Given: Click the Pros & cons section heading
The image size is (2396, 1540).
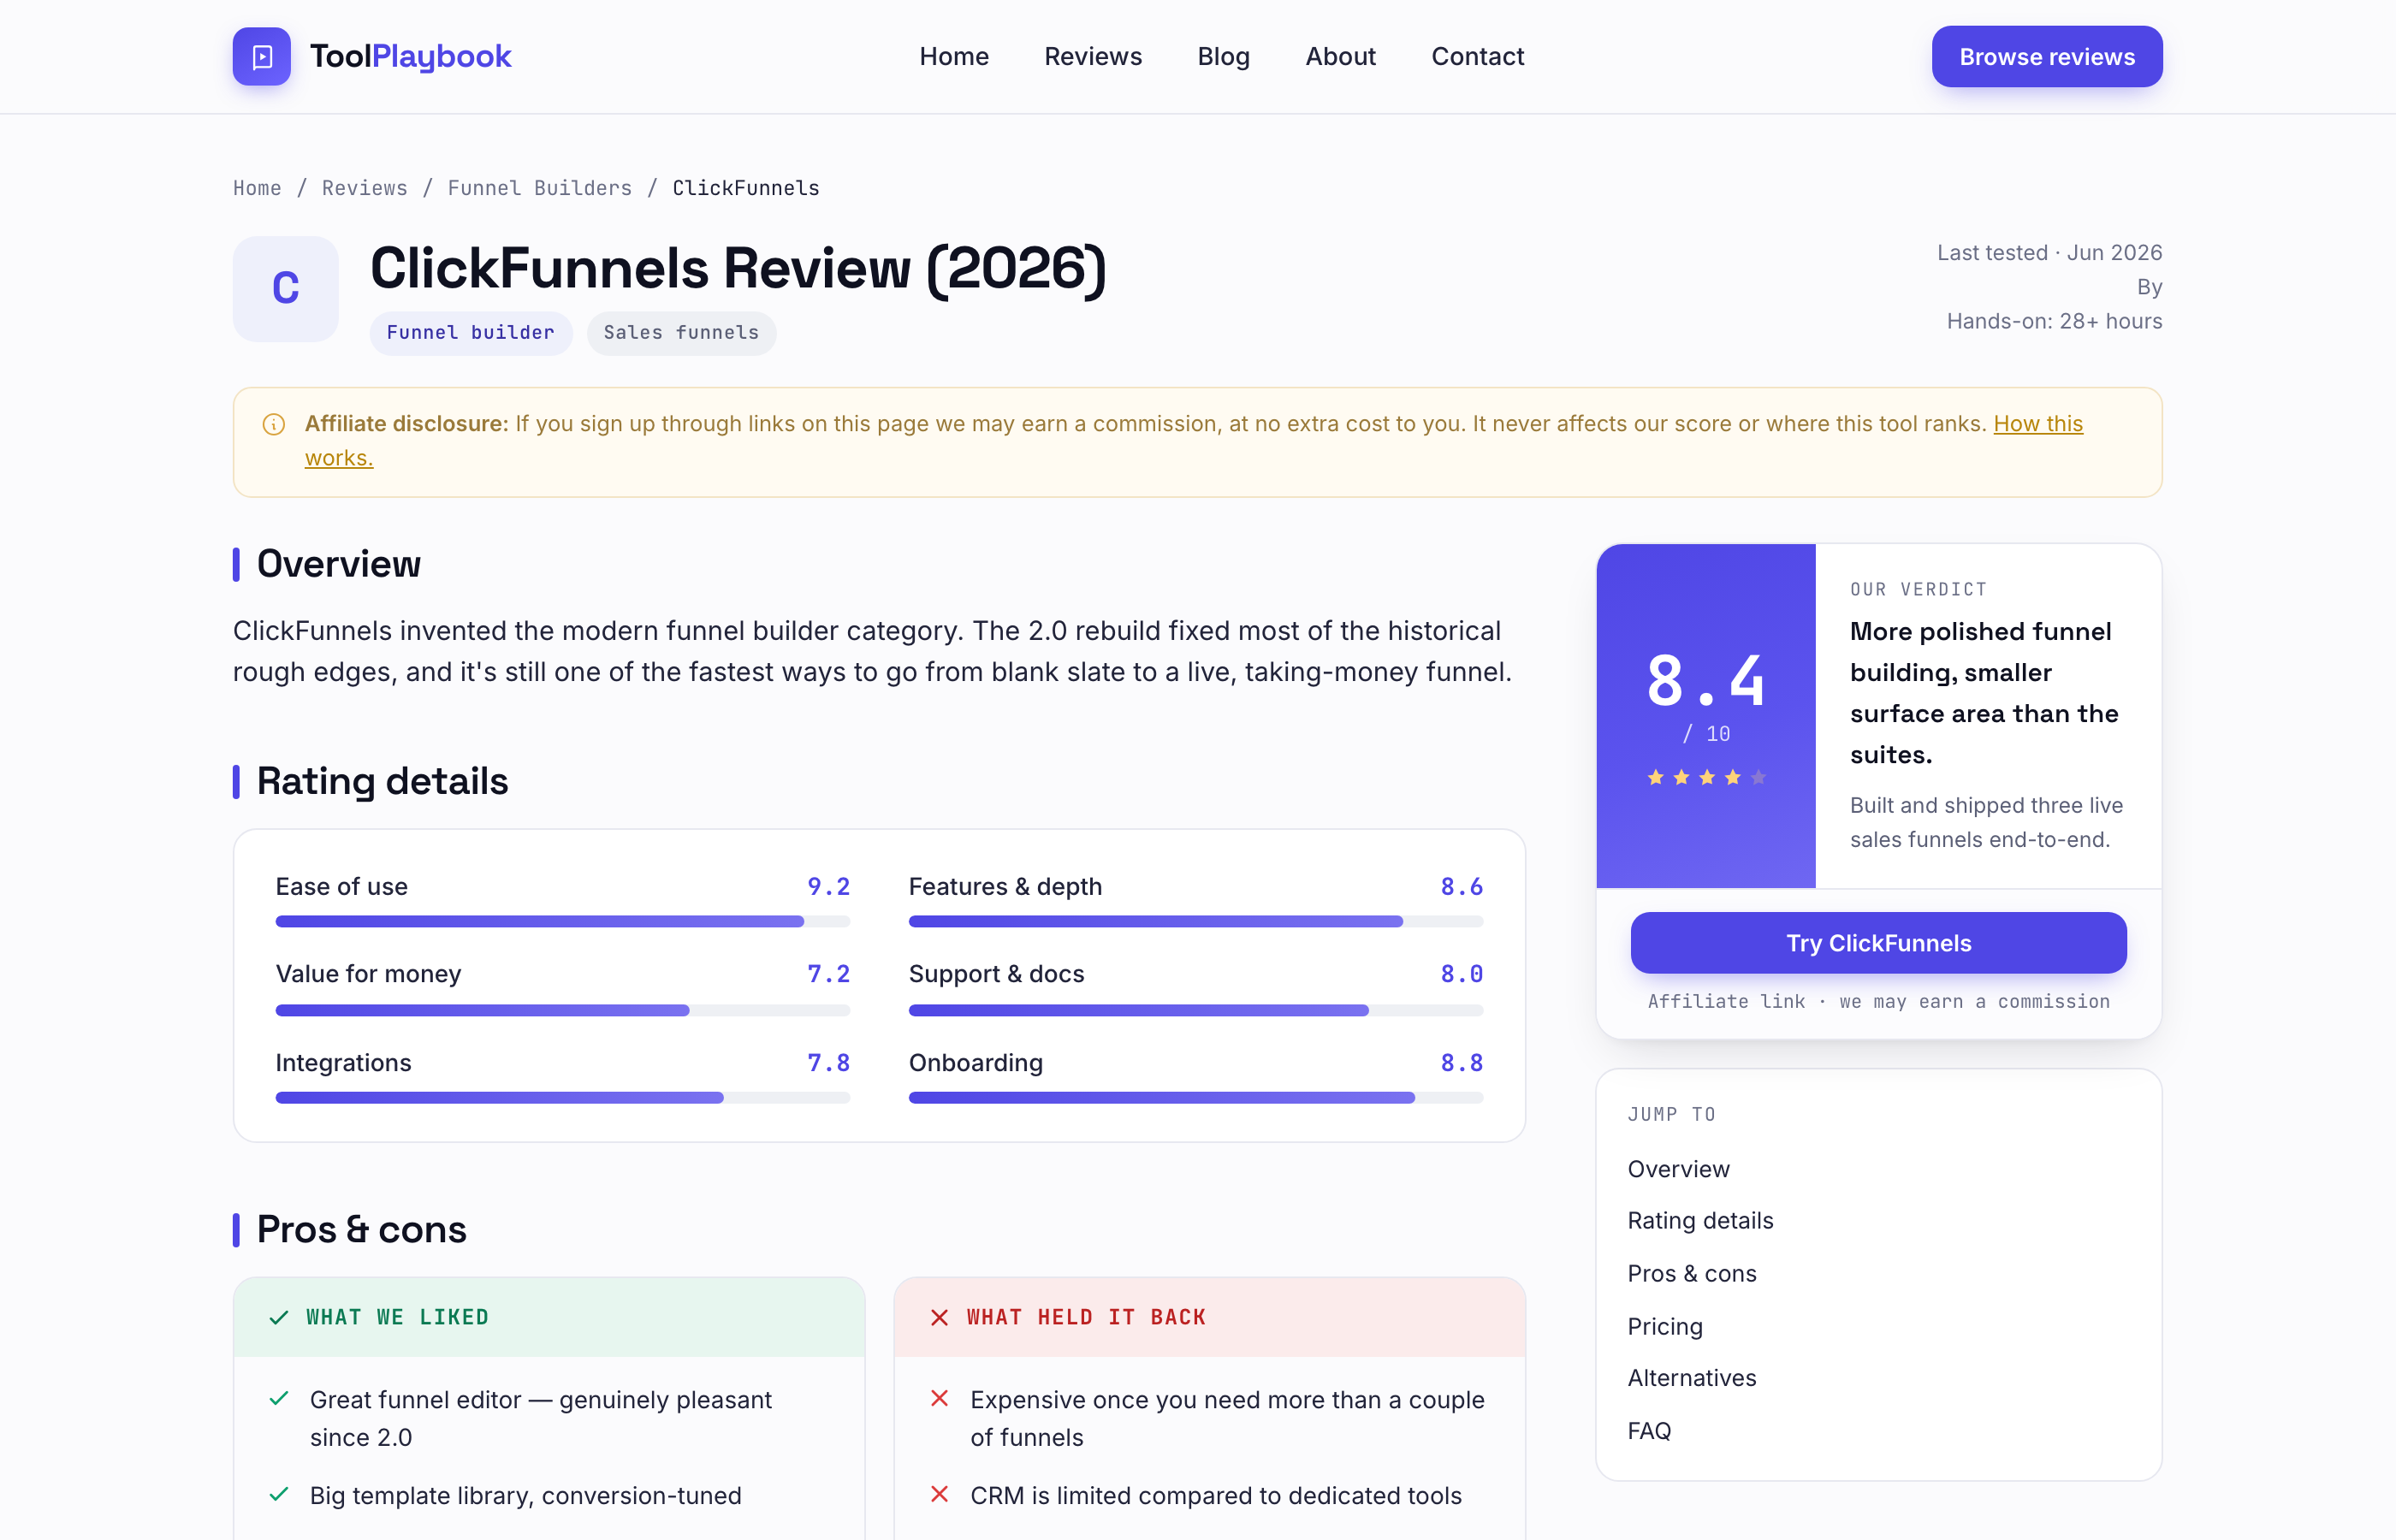Looking at the screenshot, I should coord(361,1229).
